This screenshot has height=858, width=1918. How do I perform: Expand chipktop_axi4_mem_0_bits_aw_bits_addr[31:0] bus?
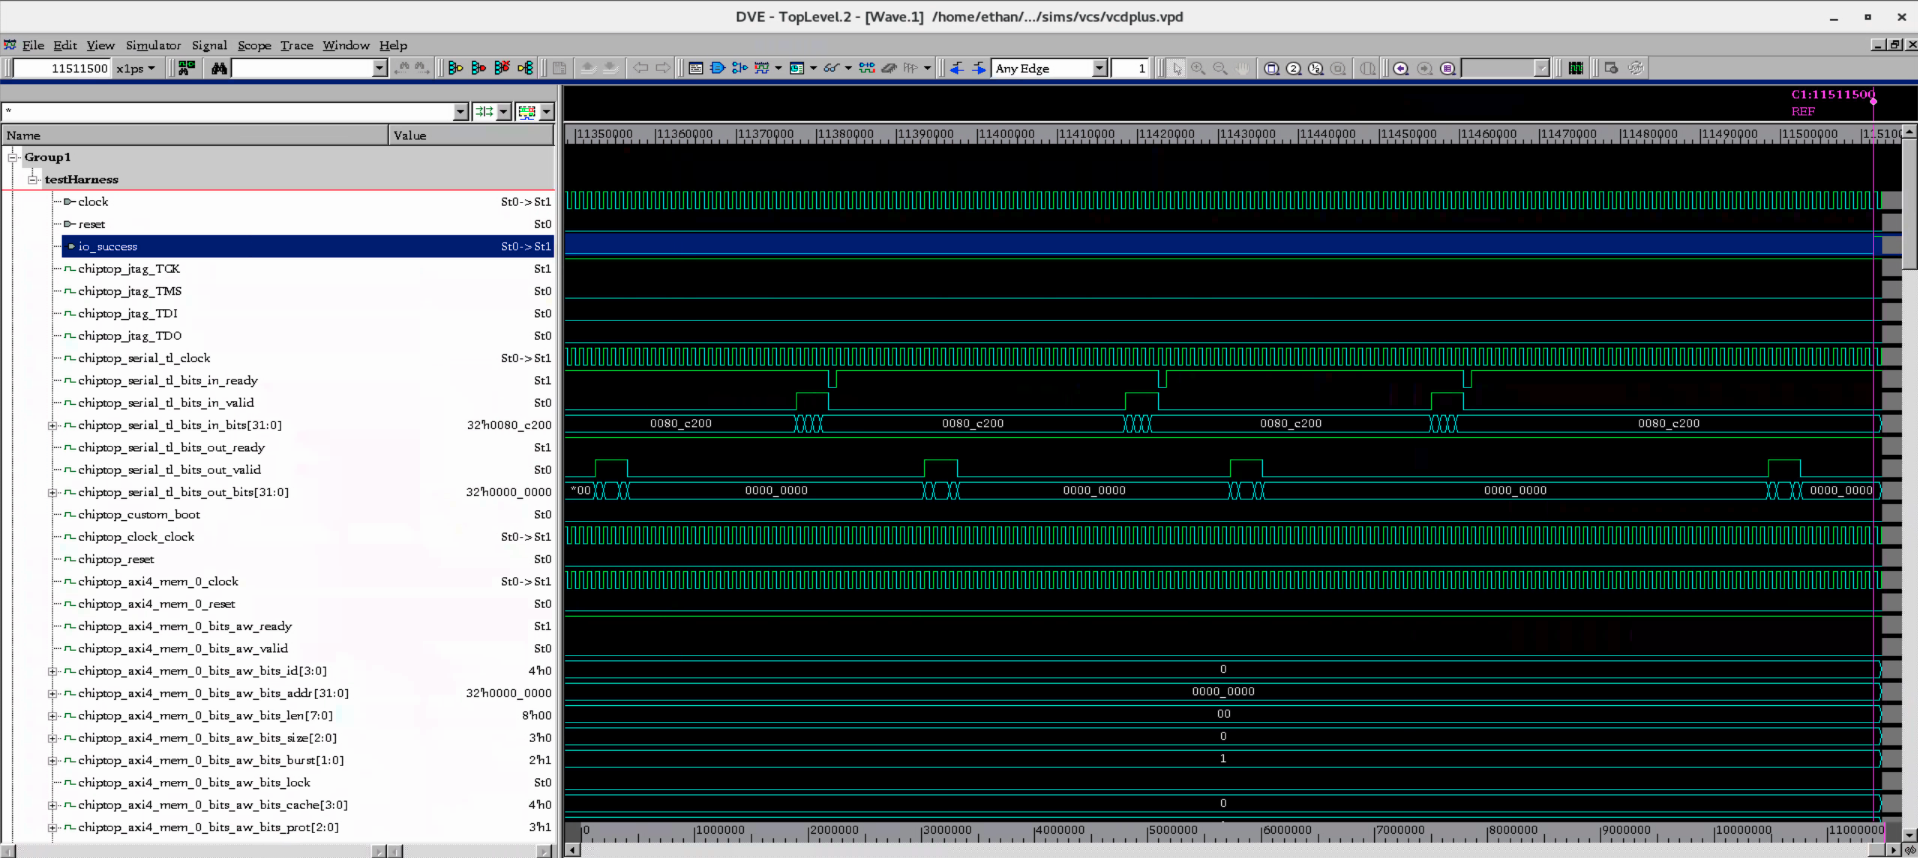[52, 693]
